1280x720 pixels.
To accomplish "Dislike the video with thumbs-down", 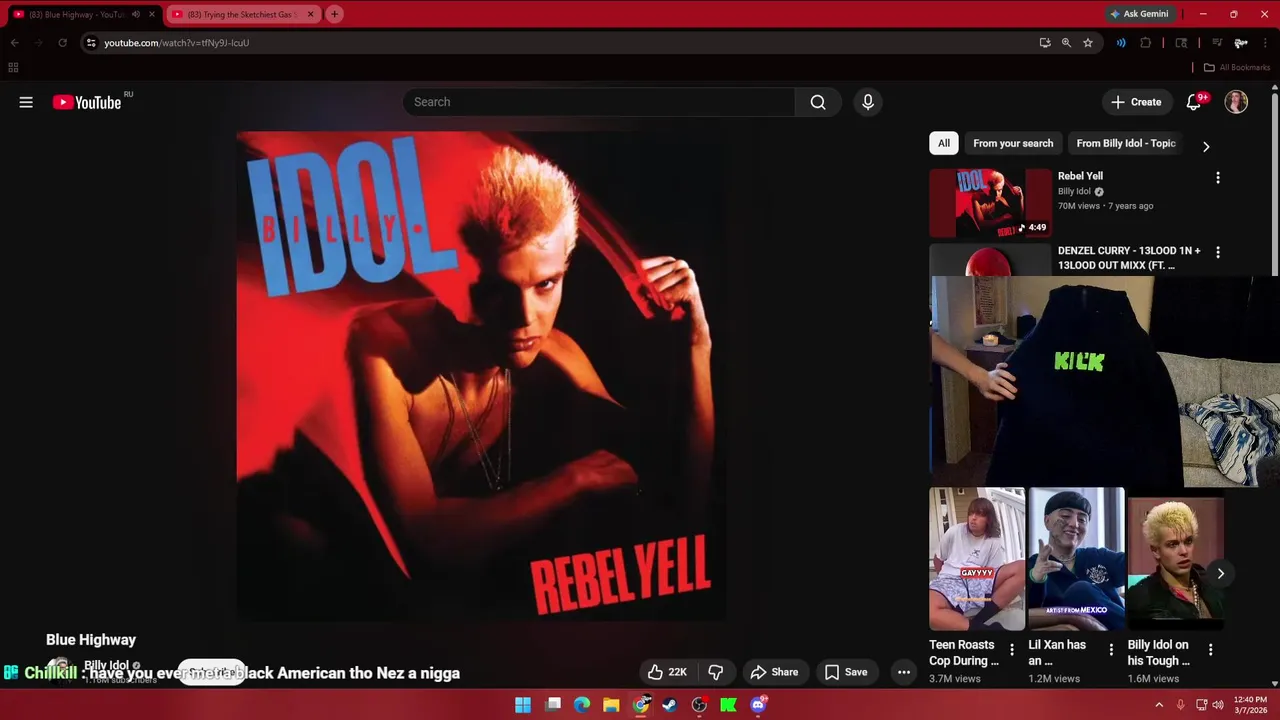I will 716,672.
